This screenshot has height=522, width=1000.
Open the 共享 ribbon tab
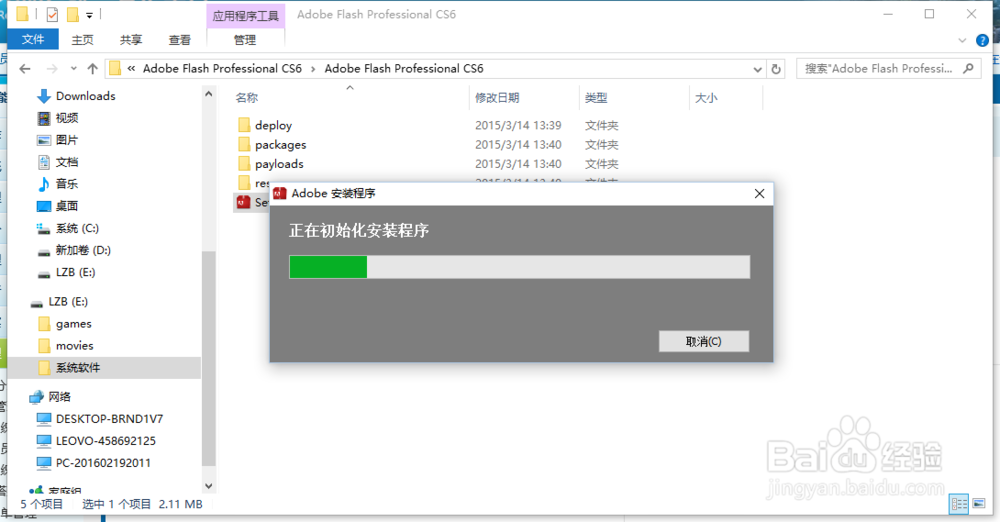(x=131, y=40)
